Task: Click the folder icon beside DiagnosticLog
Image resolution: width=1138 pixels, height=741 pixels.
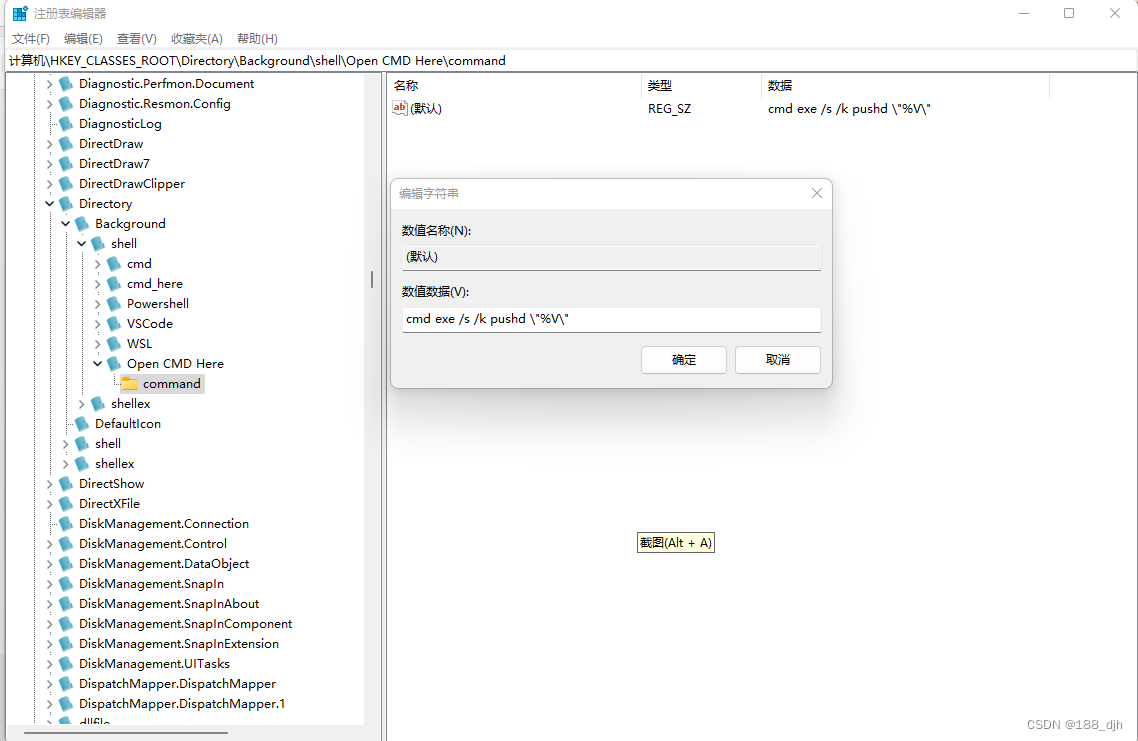Action: [66, 123]
